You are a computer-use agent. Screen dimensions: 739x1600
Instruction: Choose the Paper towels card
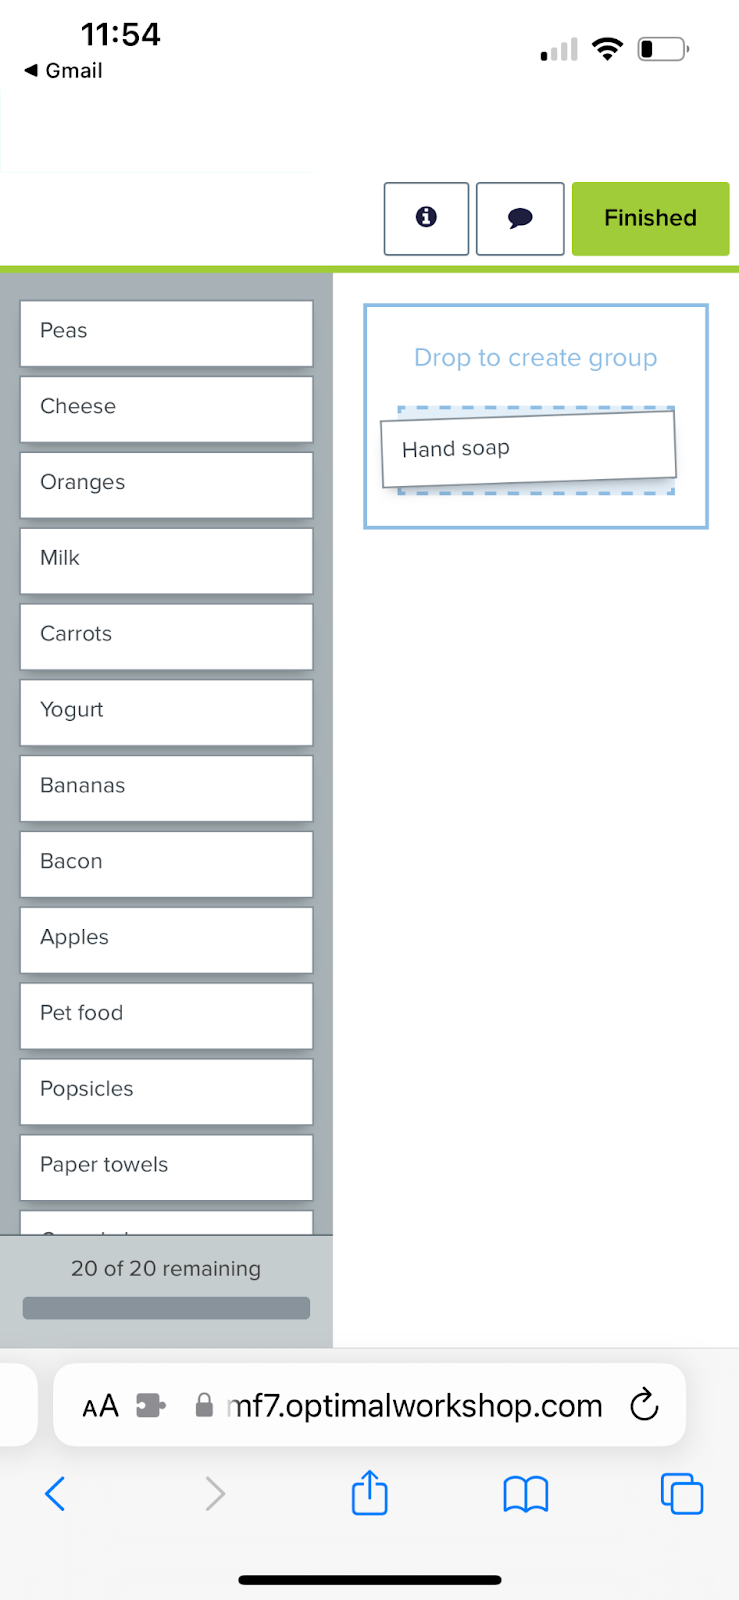pos(166,1167)
